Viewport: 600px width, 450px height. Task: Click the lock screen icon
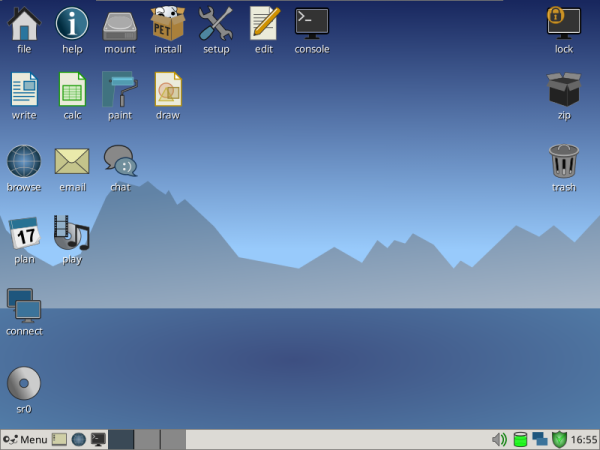(x=564, y=23)
